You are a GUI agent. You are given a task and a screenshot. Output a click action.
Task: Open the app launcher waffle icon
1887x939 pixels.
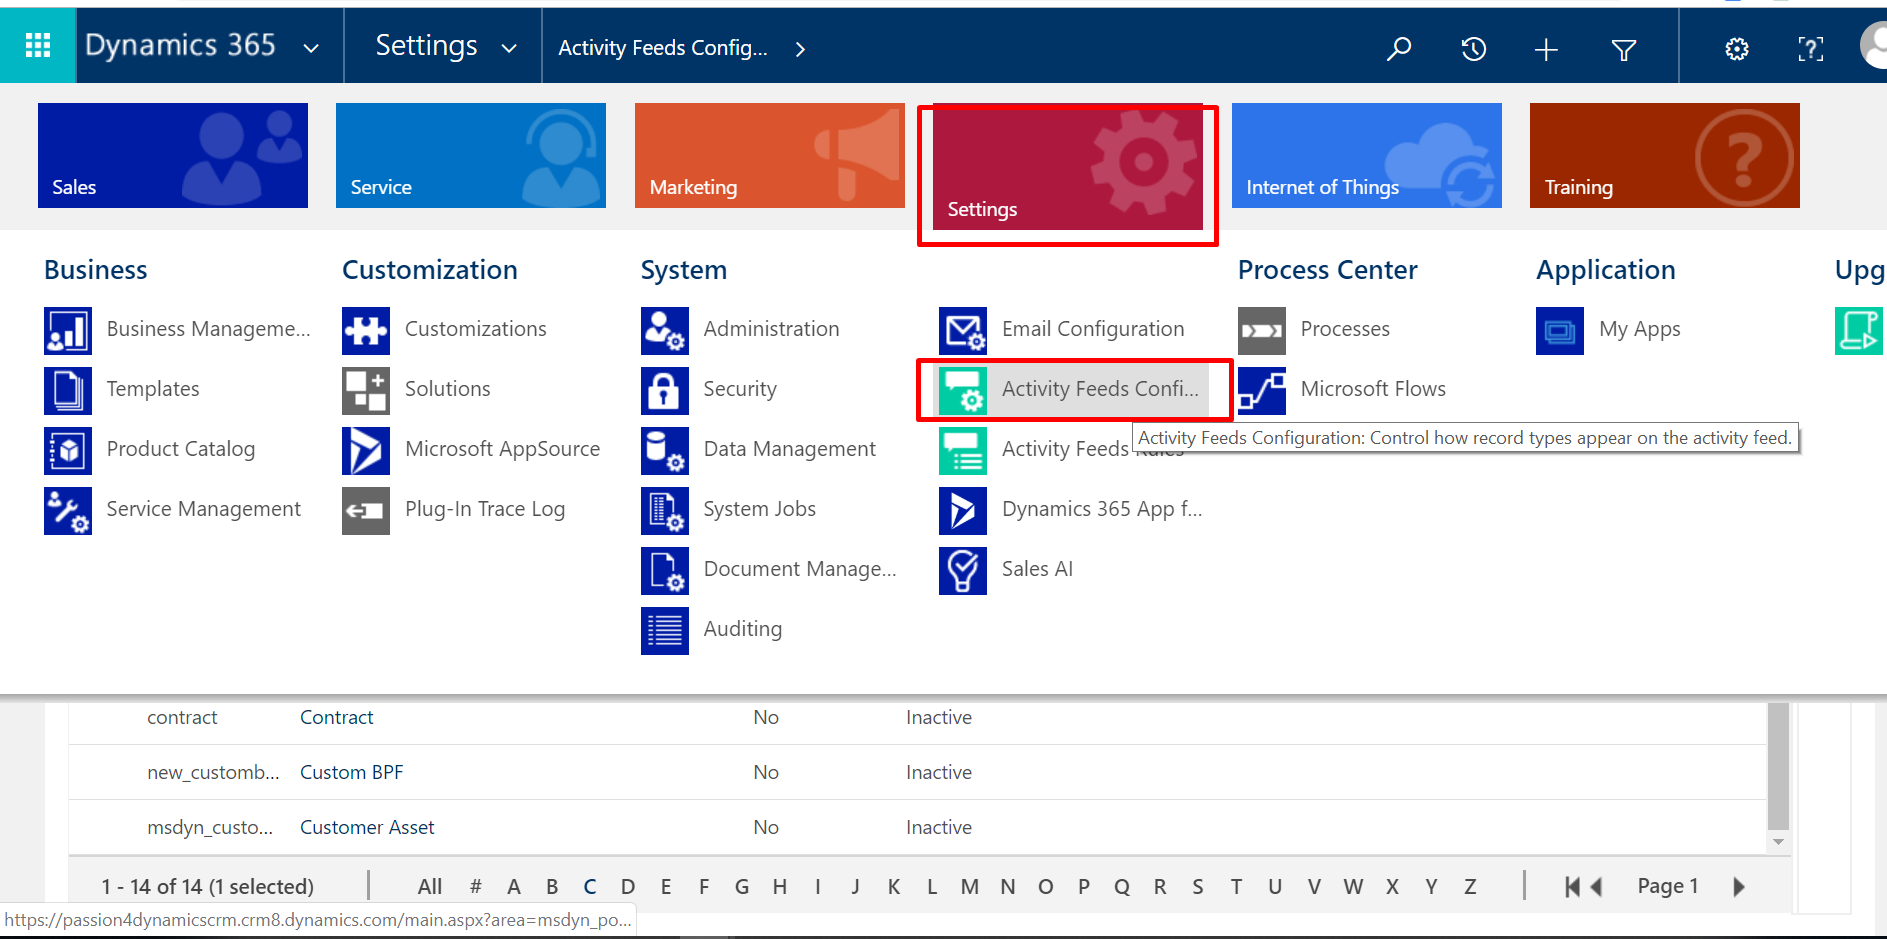[x=38, y=46]
